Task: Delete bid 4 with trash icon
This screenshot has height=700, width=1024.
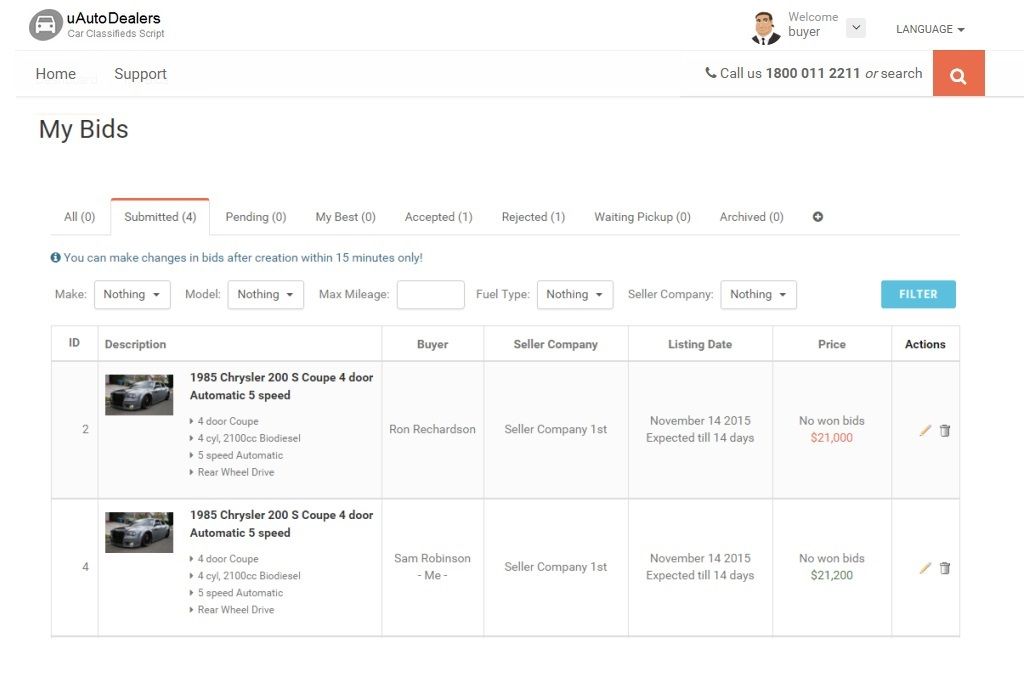Action: pos(945,568)
